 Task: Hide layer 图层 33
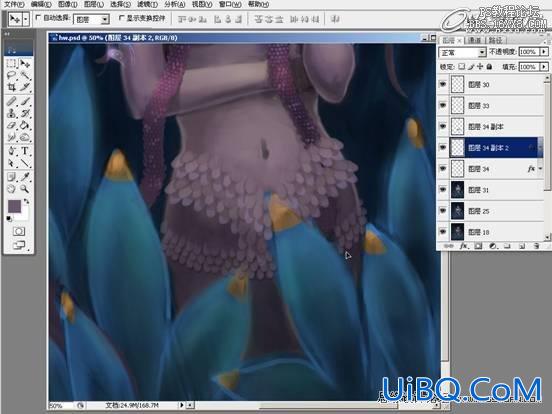click(443, 105)
